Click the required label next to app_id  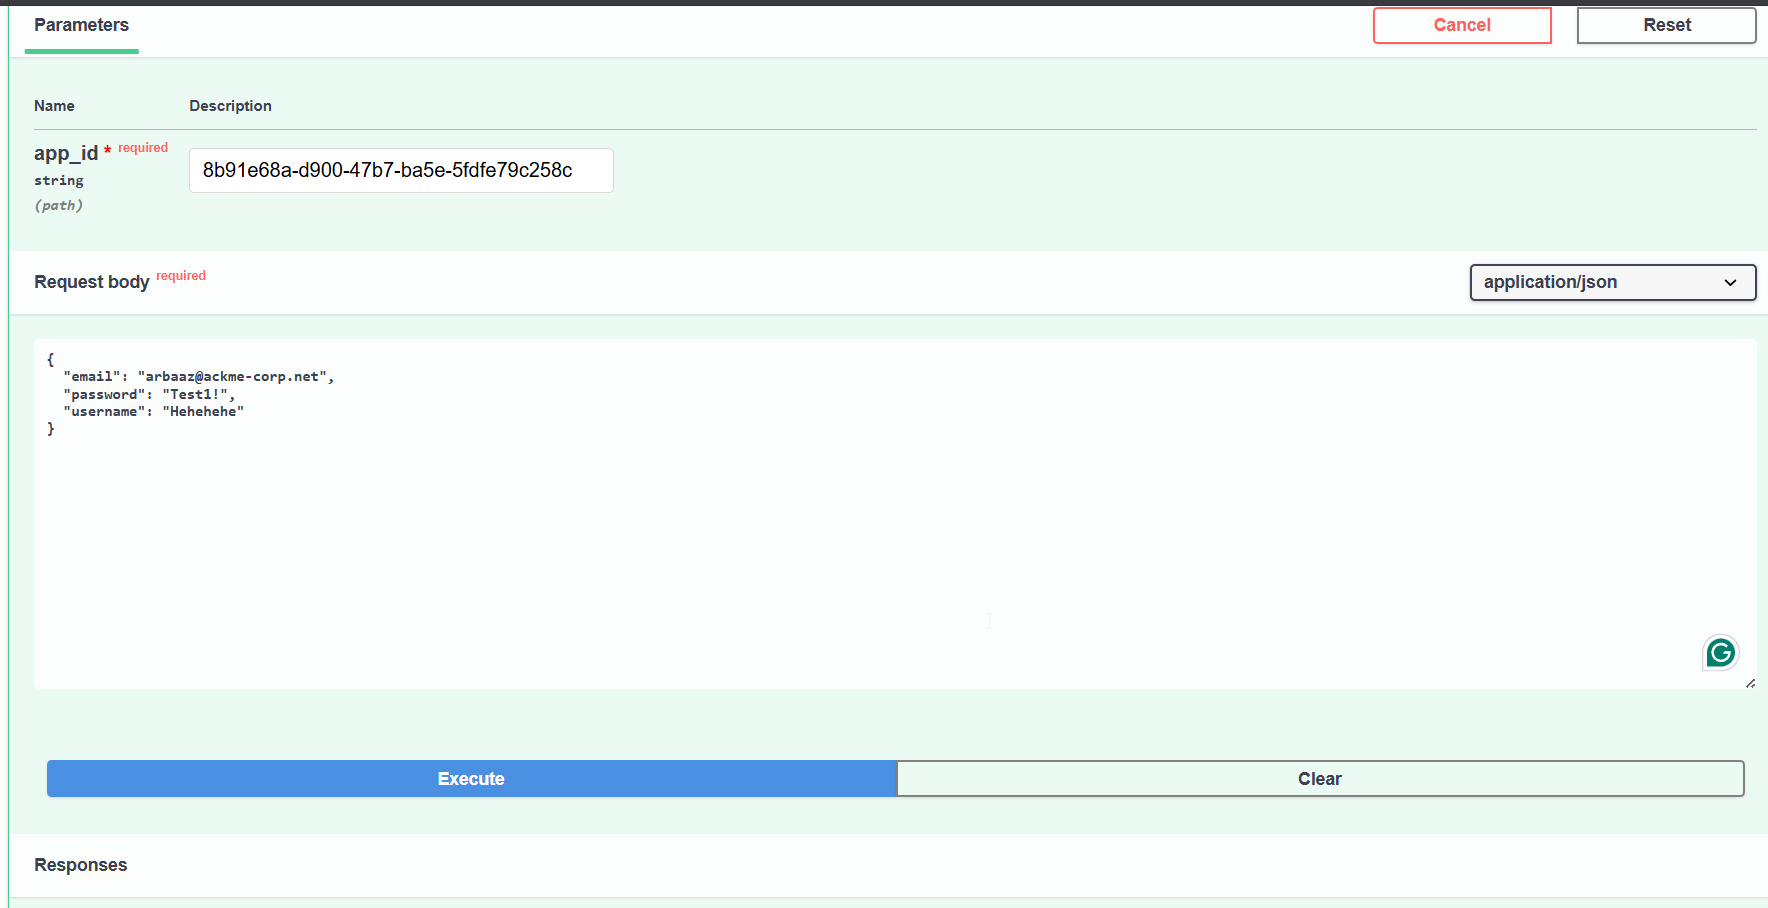pyautogui.click(x=142, y=147)
